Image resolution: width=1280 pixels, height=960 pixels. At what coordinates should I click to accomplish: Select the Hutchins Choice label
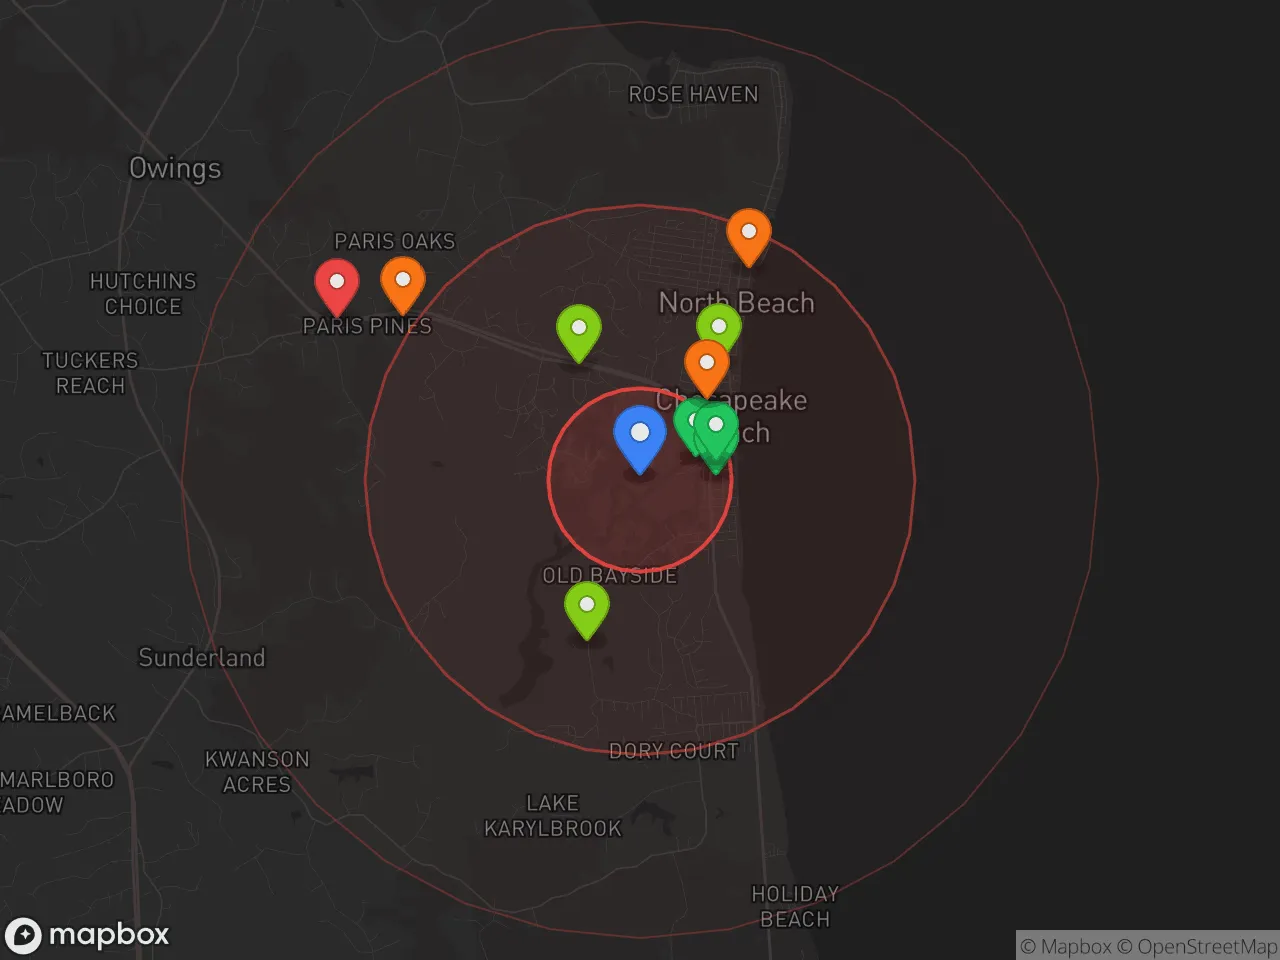143,293
